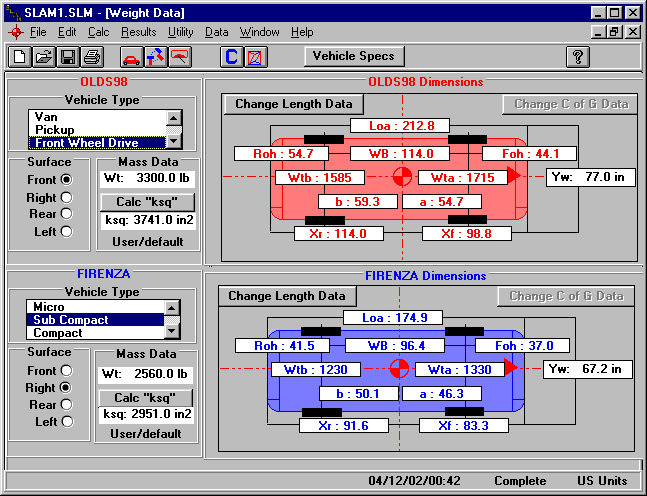Viewport: 647px width, 496px height.
Task: Click the blue C toolbar icon
Action: click(x=231, y=57)
